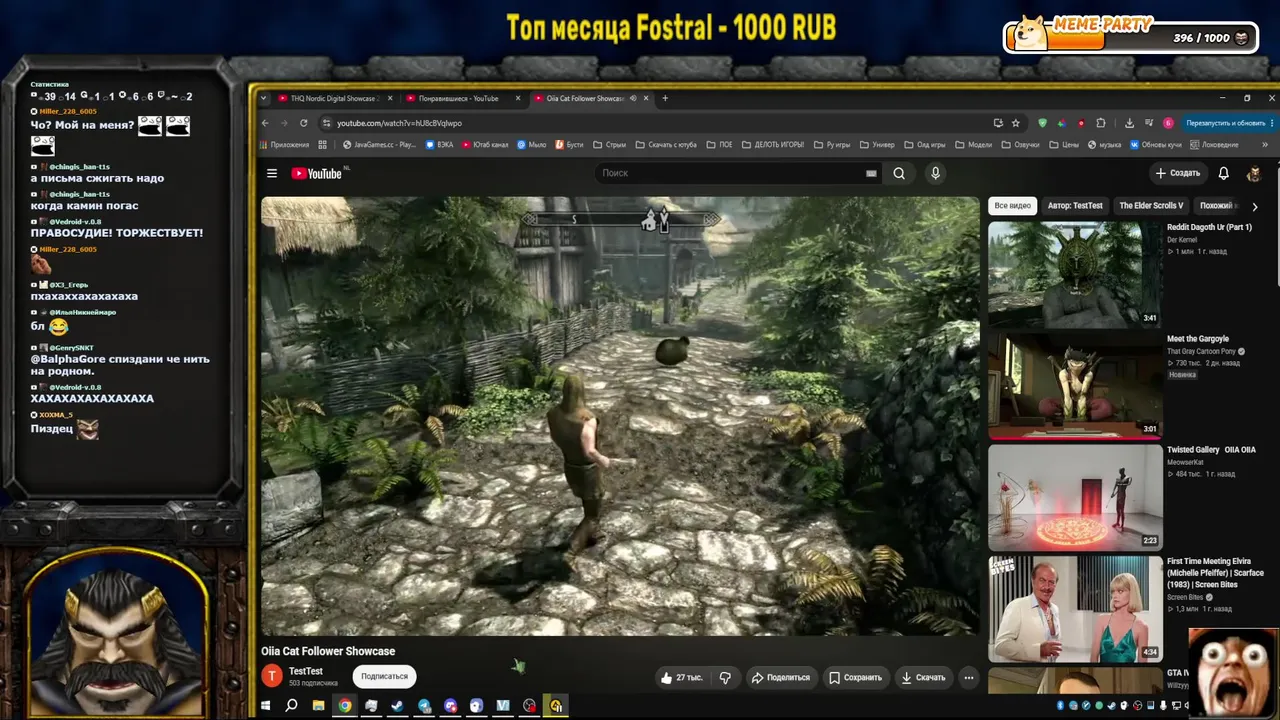
Task: Reload the page in Chrome
Action: pyautogui.click(x=304, y=123)
